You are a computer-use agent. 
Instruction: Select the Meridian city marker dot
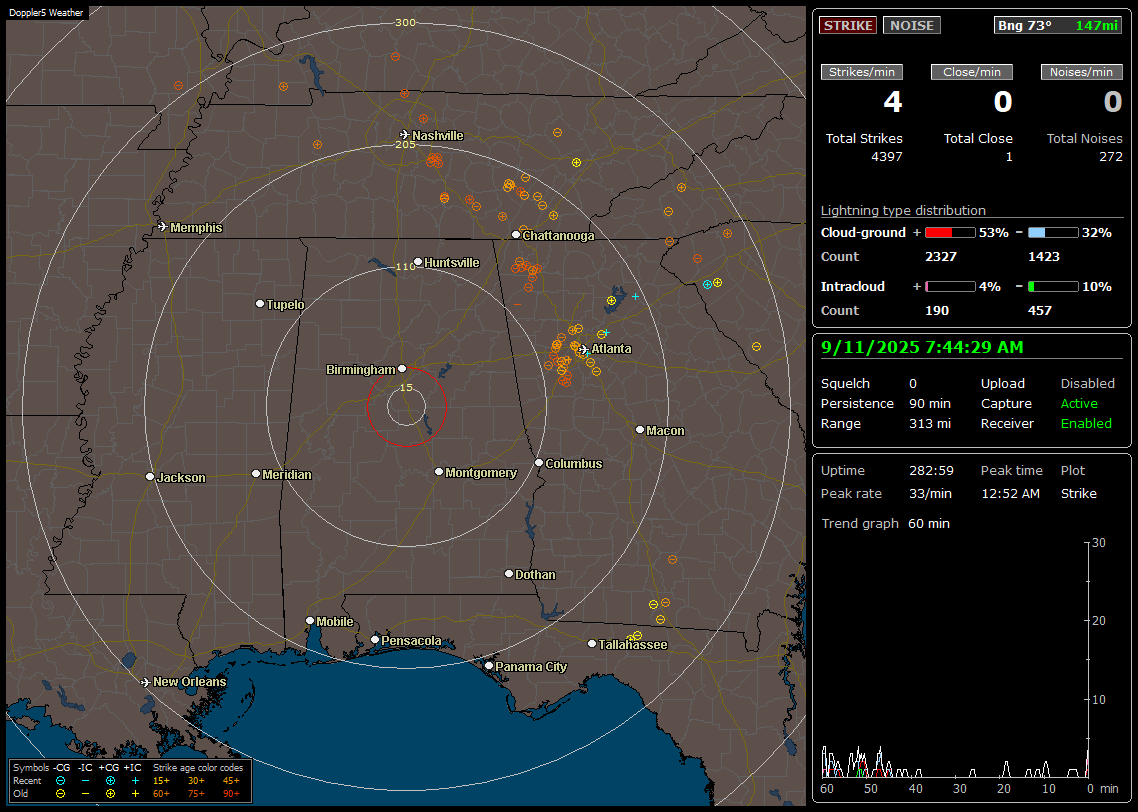[x=255, y=474]
